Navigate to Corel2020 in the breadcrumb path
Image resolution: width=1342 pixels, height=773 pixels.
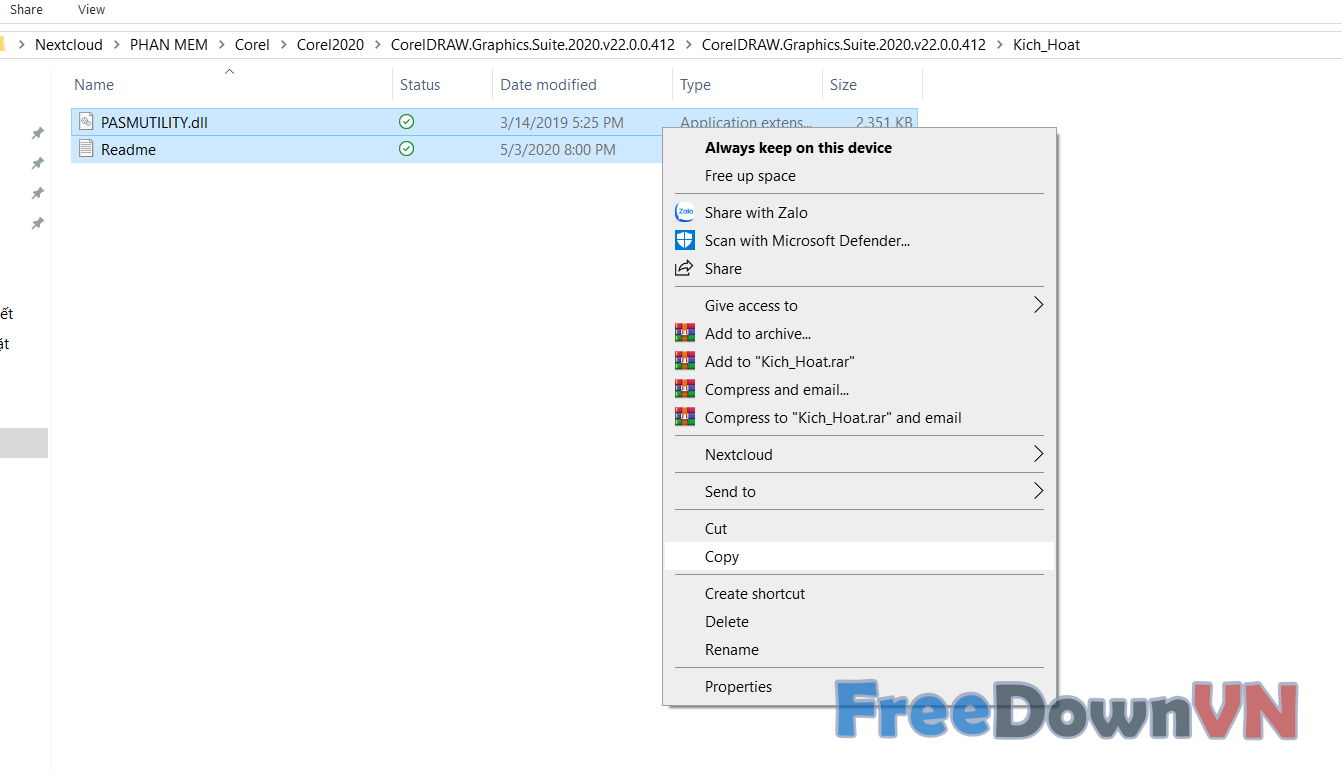pos(330,45)
